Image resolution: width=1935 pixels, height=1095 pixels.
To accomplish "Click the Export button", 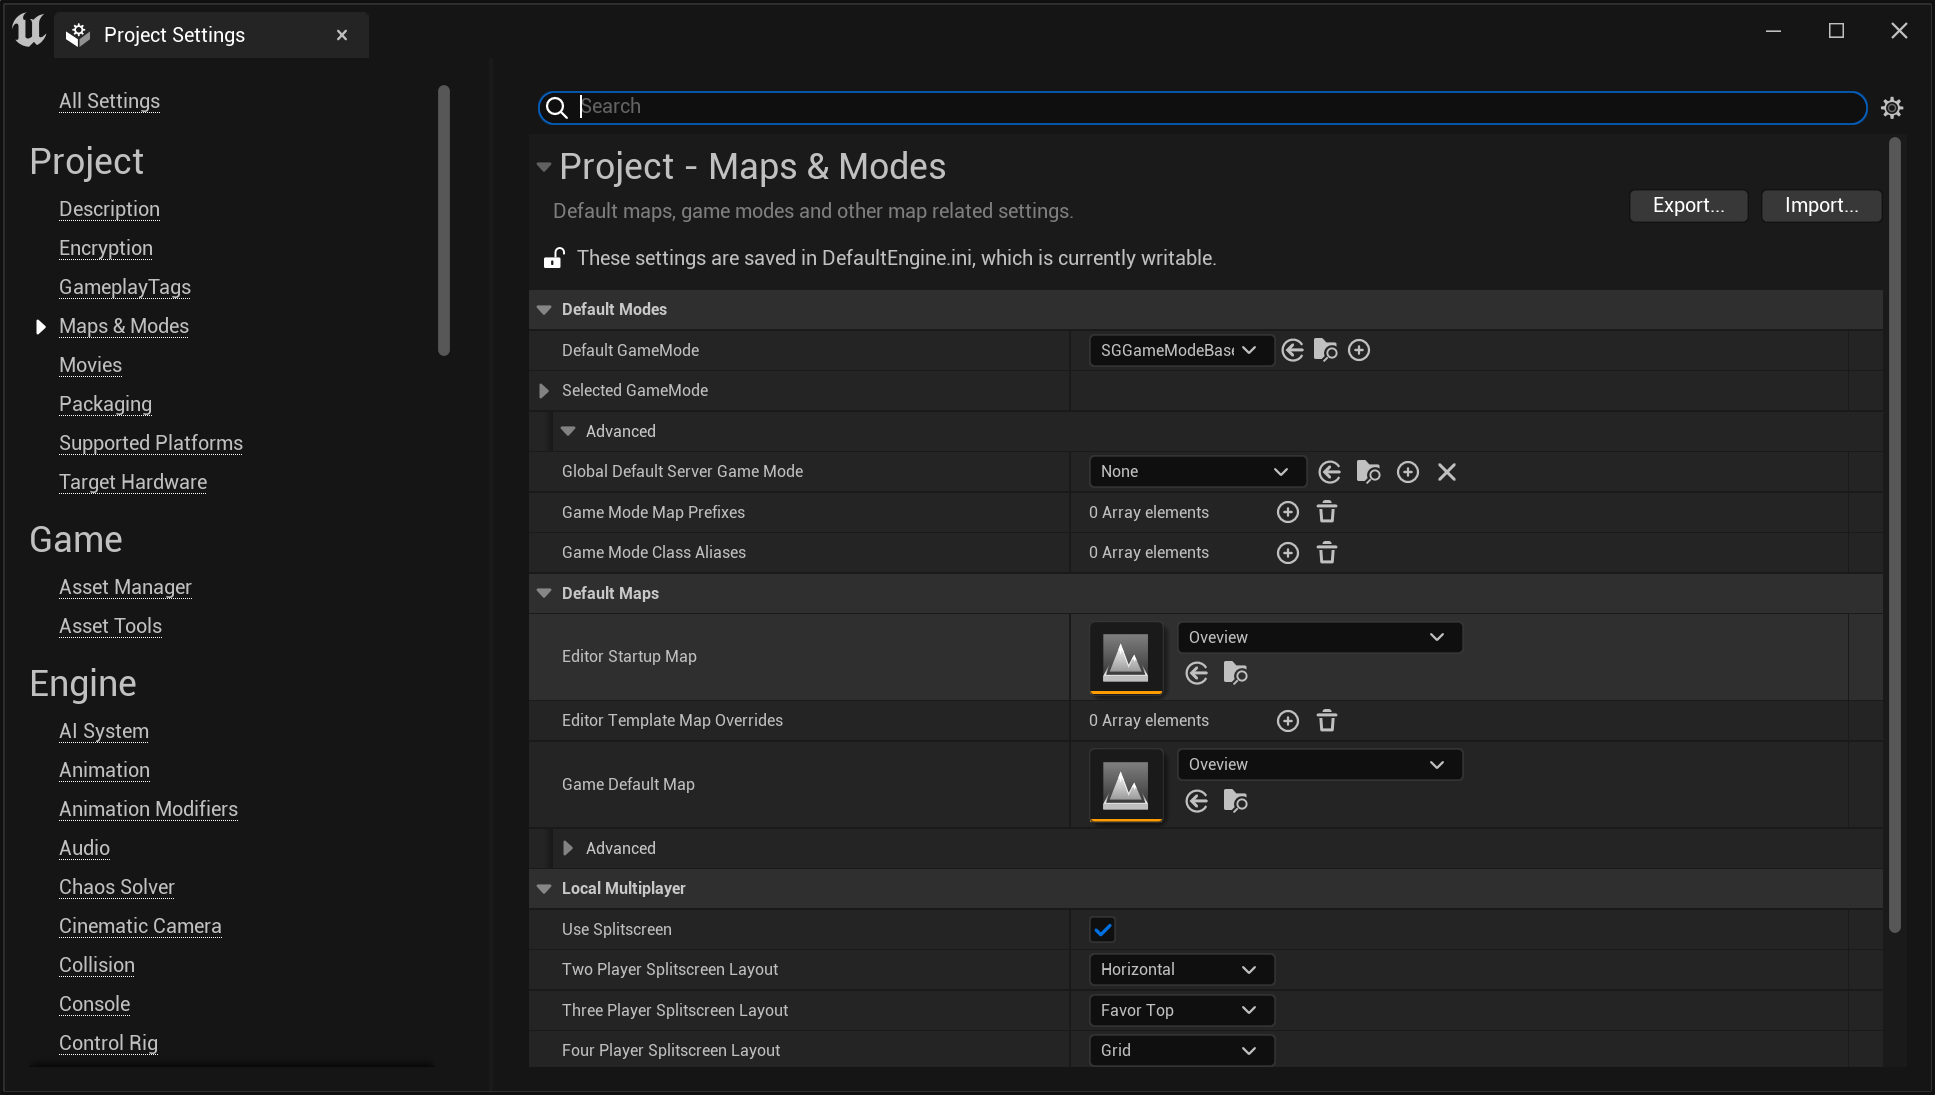I will [x=1688, y=205].
